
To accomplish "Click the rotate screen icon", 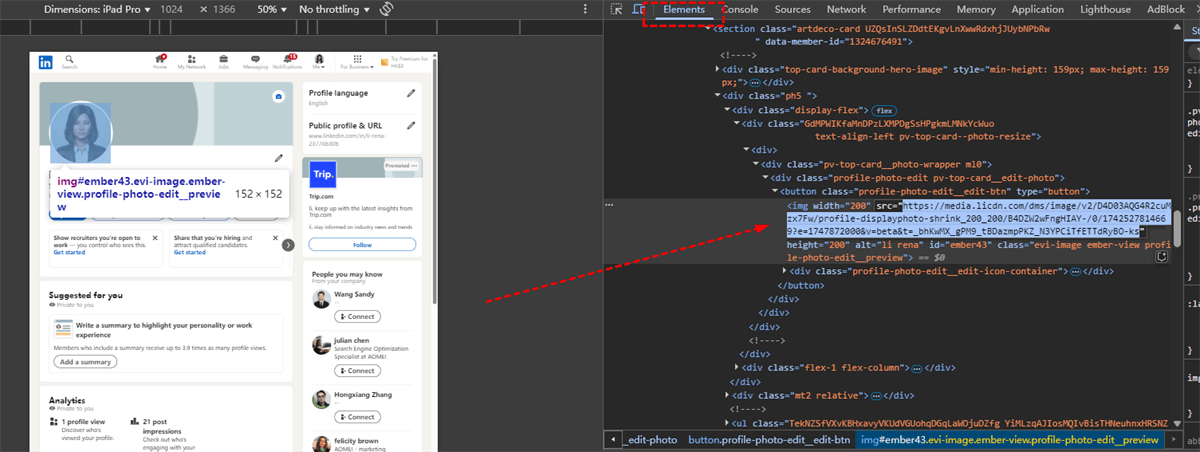I will (x=388, y=9).
